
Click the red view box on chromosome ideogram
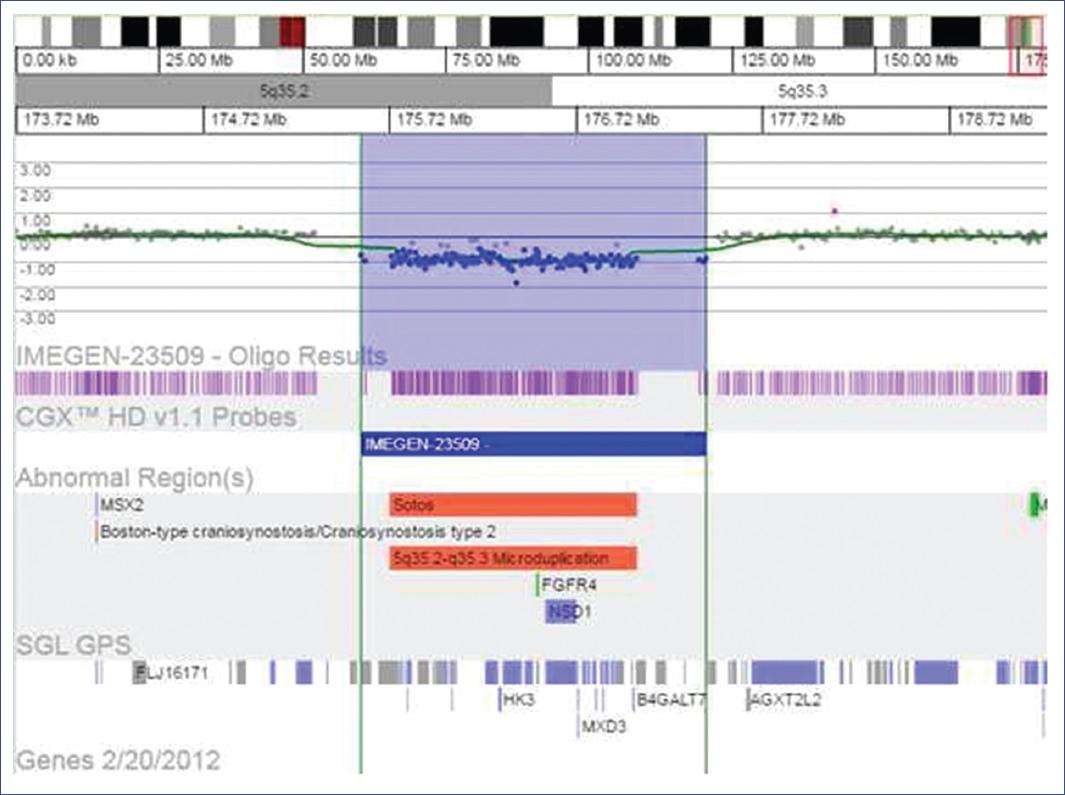click(x=1027, y=45)
